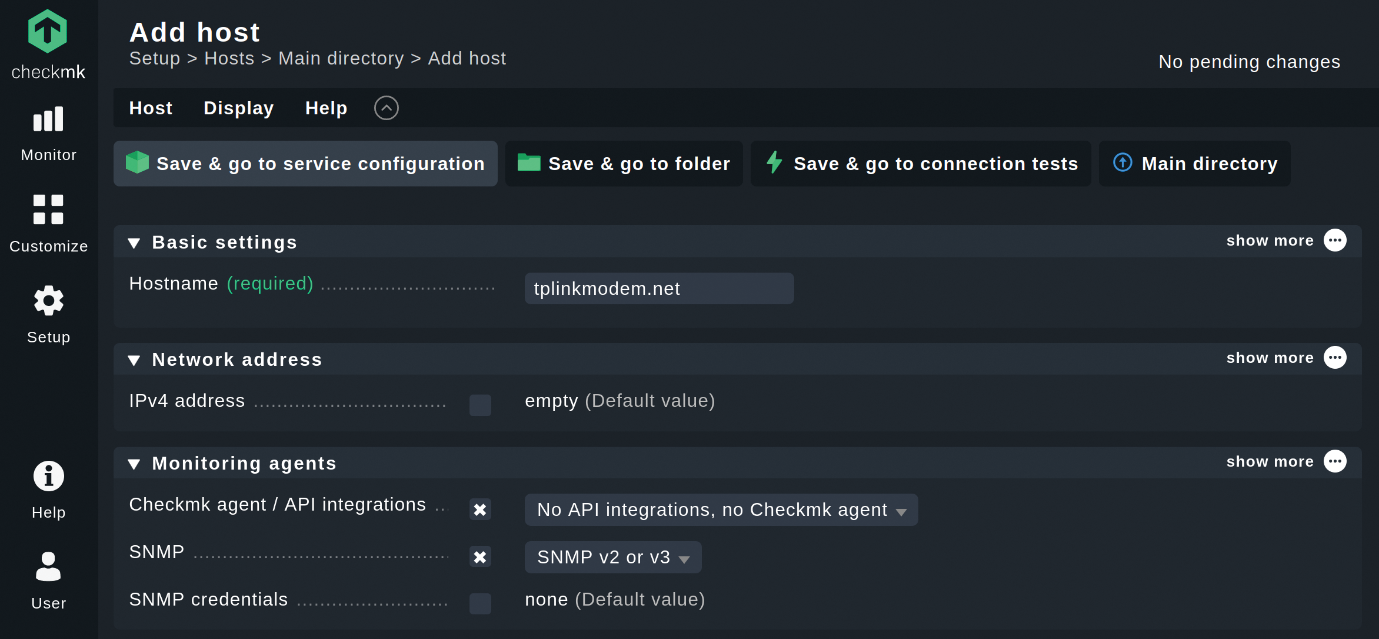Image resolution: width=1379 pixels, height=639 pixels.
Task: Open the User profile icon
Action: [x=48, y=567]
